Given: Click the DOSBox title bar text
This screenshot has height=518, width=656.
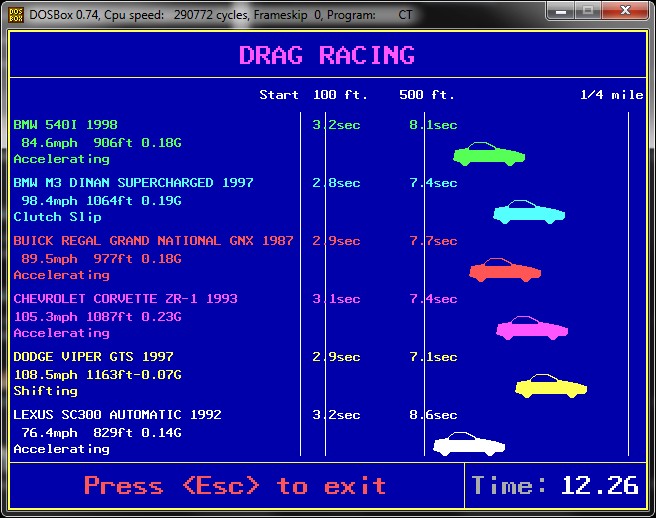Looking at the screenshot, I should coord(220,15).
